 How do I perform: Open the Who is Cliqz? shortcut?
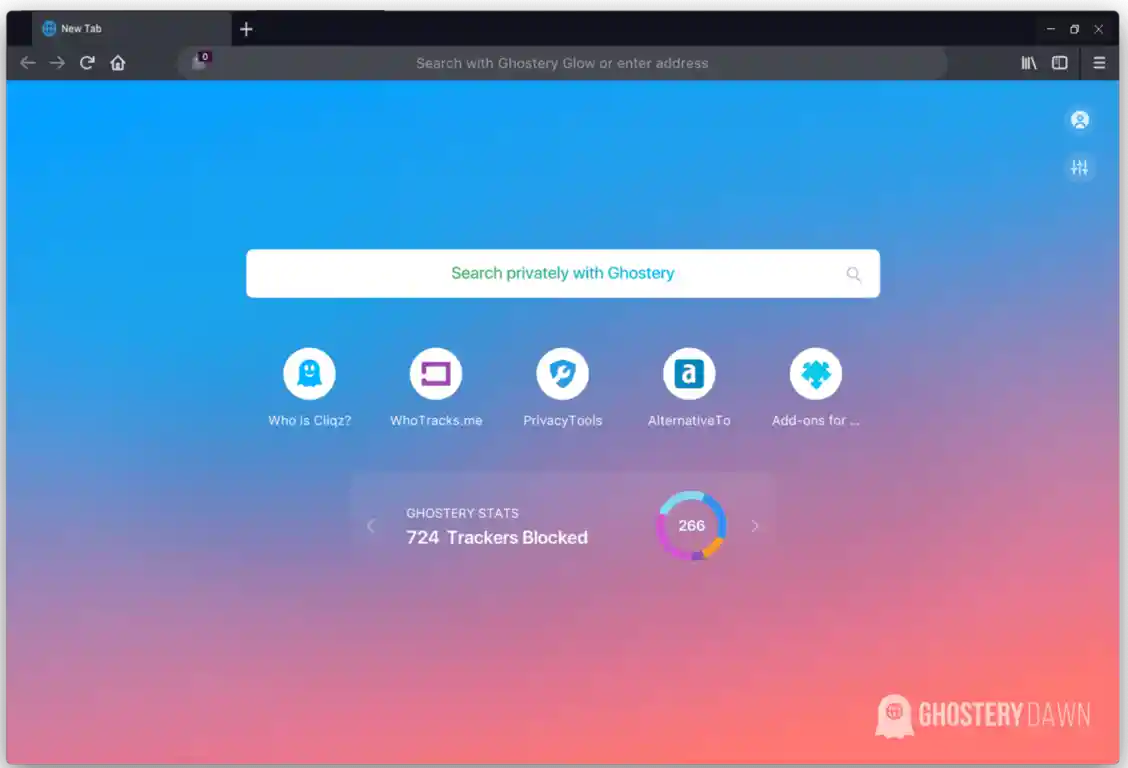[309, 388]
